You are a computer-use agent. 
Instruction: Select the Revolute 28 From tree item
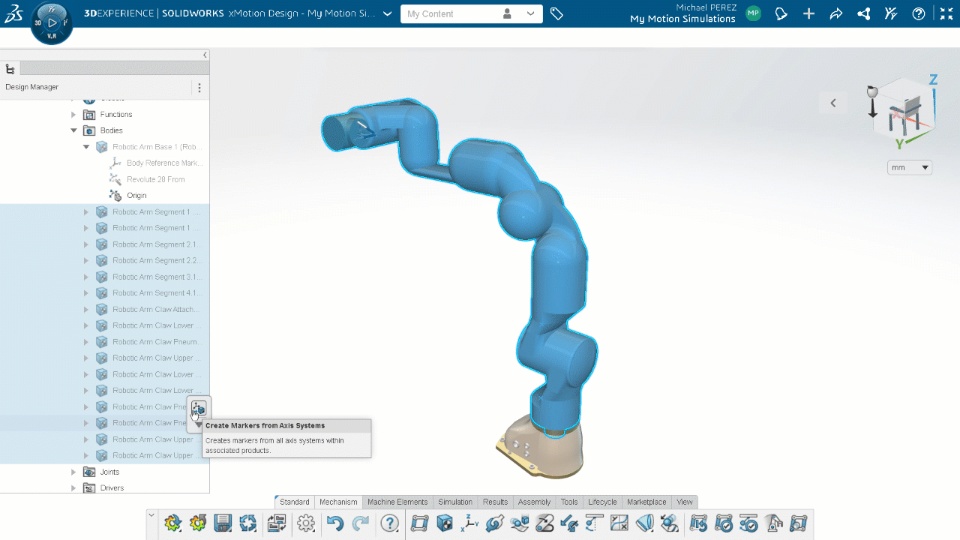[x=156, y=179]
